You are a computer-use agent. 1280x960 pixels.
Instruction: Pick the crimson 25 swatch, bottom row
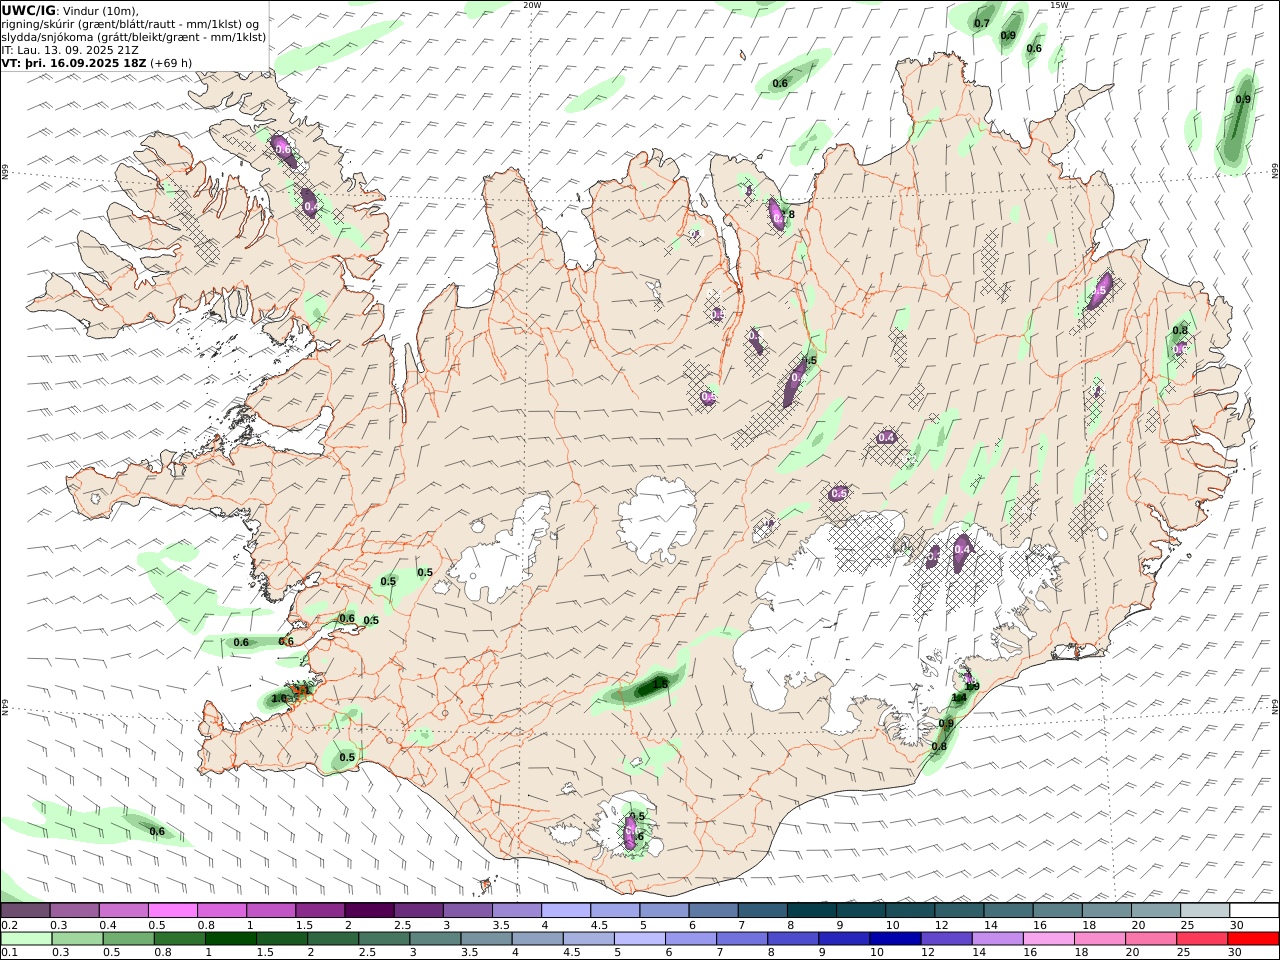(1200, 939)
